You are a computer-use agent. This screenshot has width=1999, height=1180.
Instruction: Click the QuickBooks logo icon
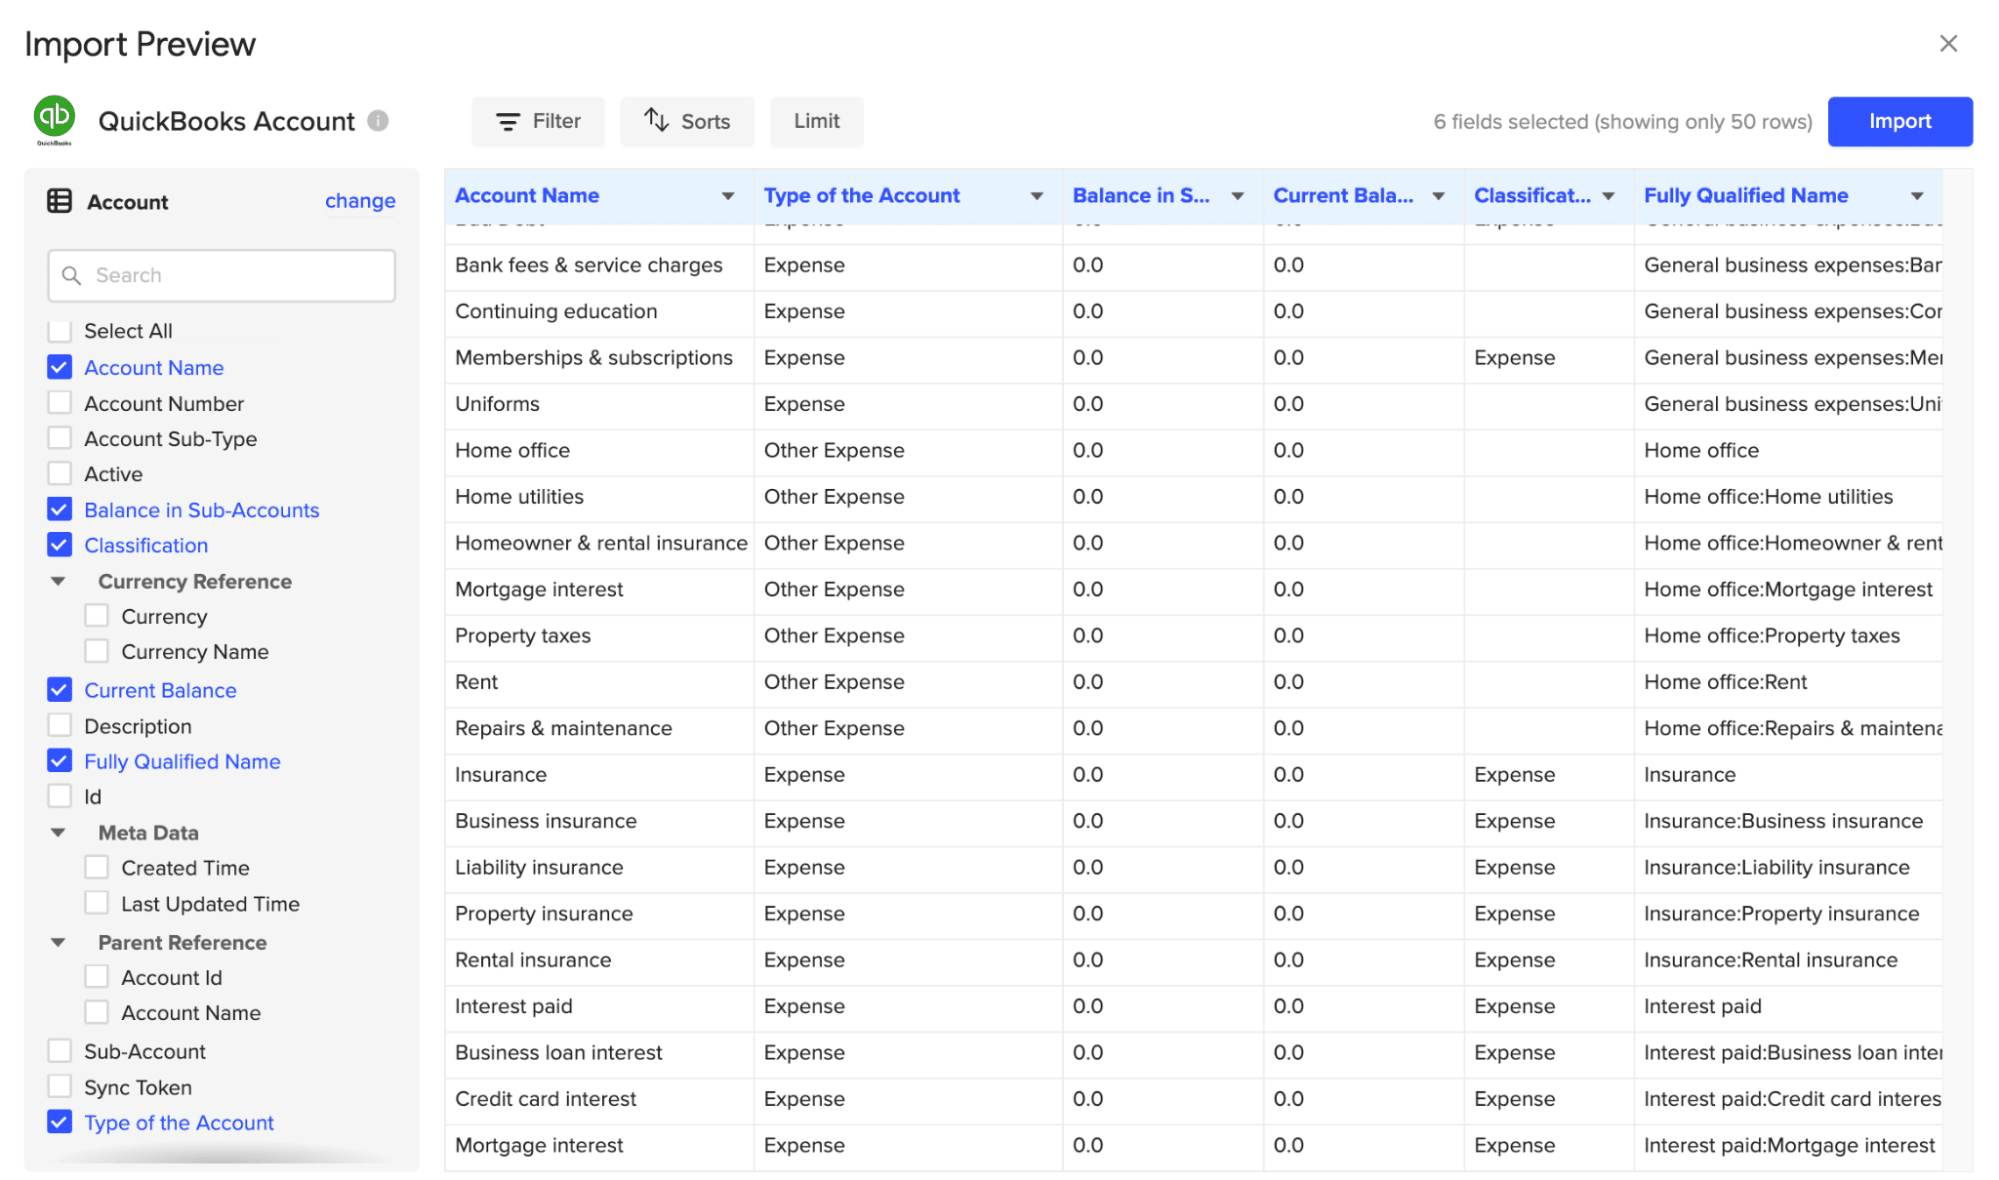point(54,120)
